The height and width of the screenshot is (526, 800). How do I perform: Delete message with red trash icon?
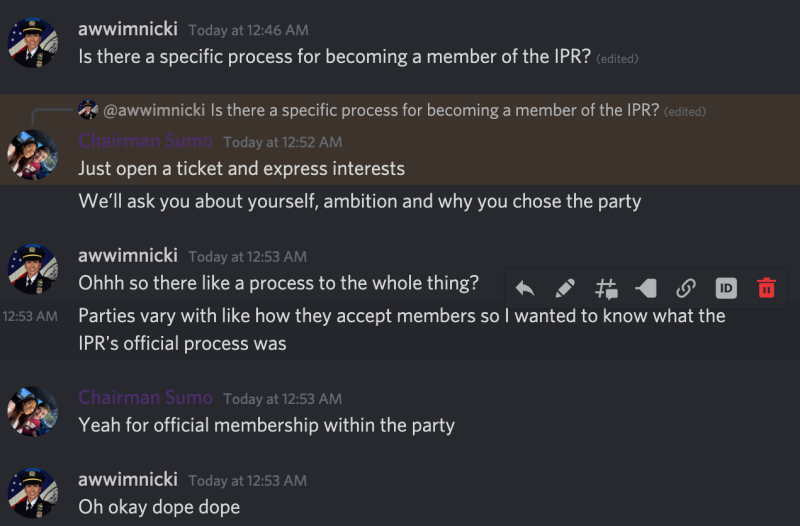(x=766, y=288)
